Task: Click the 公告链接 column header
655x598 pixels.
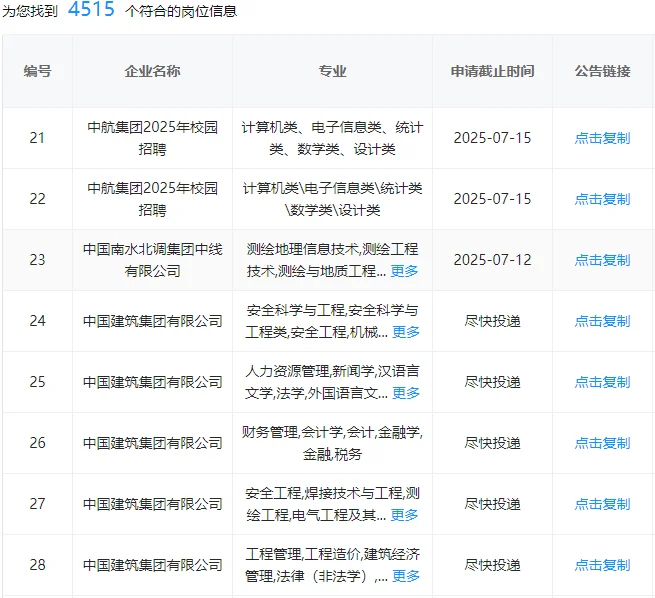Action: [x=602, y=71]
